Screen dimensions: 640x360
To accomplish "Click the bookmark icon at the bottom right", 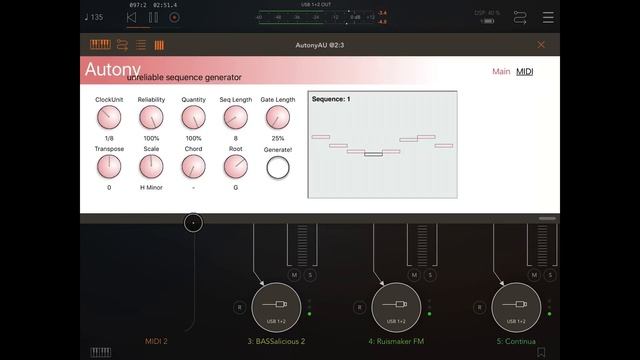I will coord(541,352).
